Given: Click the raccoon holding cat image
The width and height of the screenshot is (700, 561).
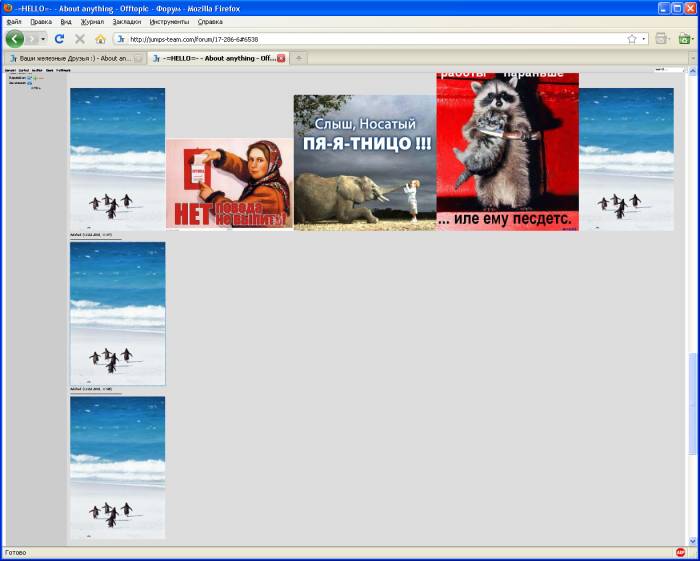Looking at the screenshot, I should pos(507,150).
